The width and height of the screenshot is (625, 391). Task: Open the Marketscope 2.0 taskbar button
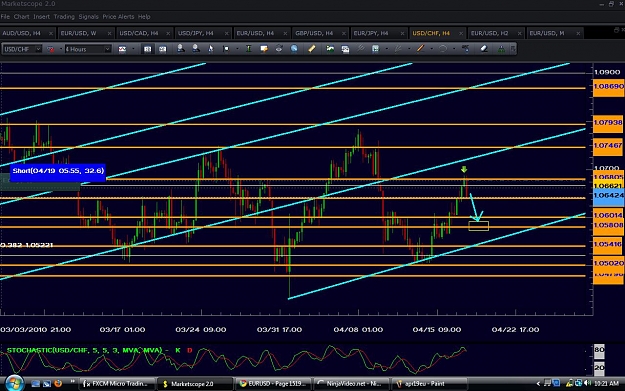(x=195, y=384)
